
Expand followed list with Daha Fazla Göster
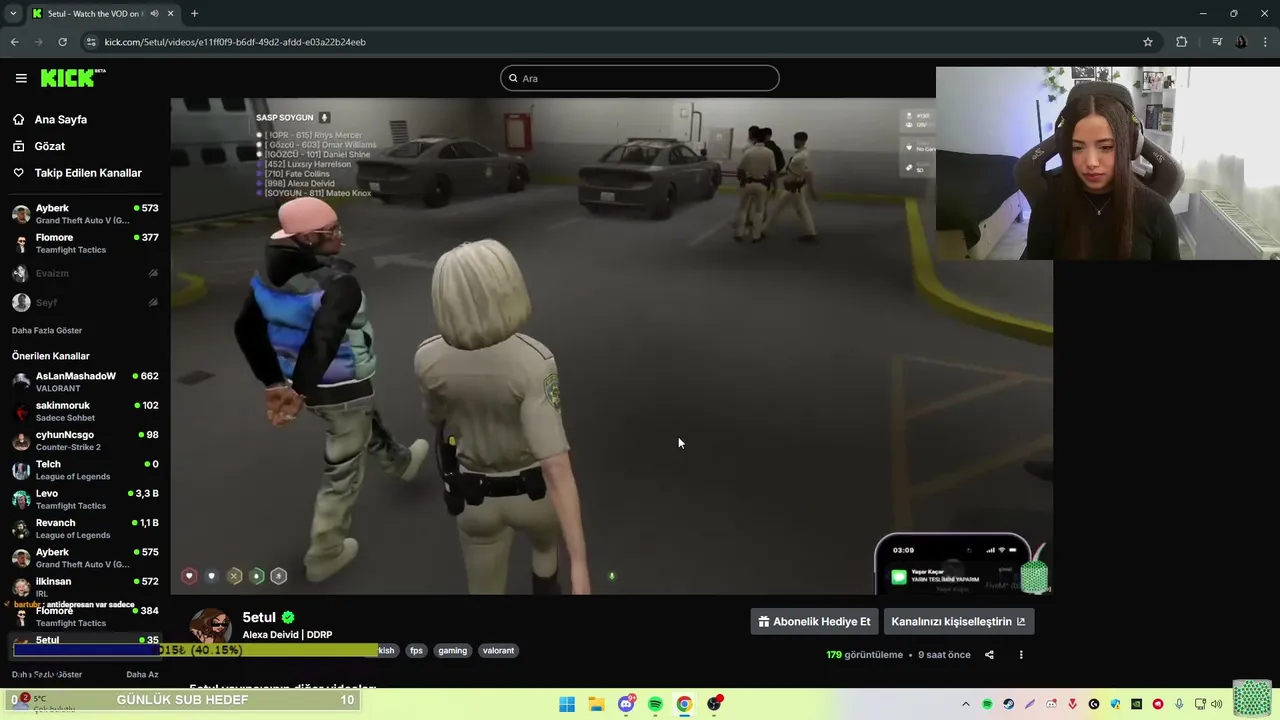coord(47,330)
